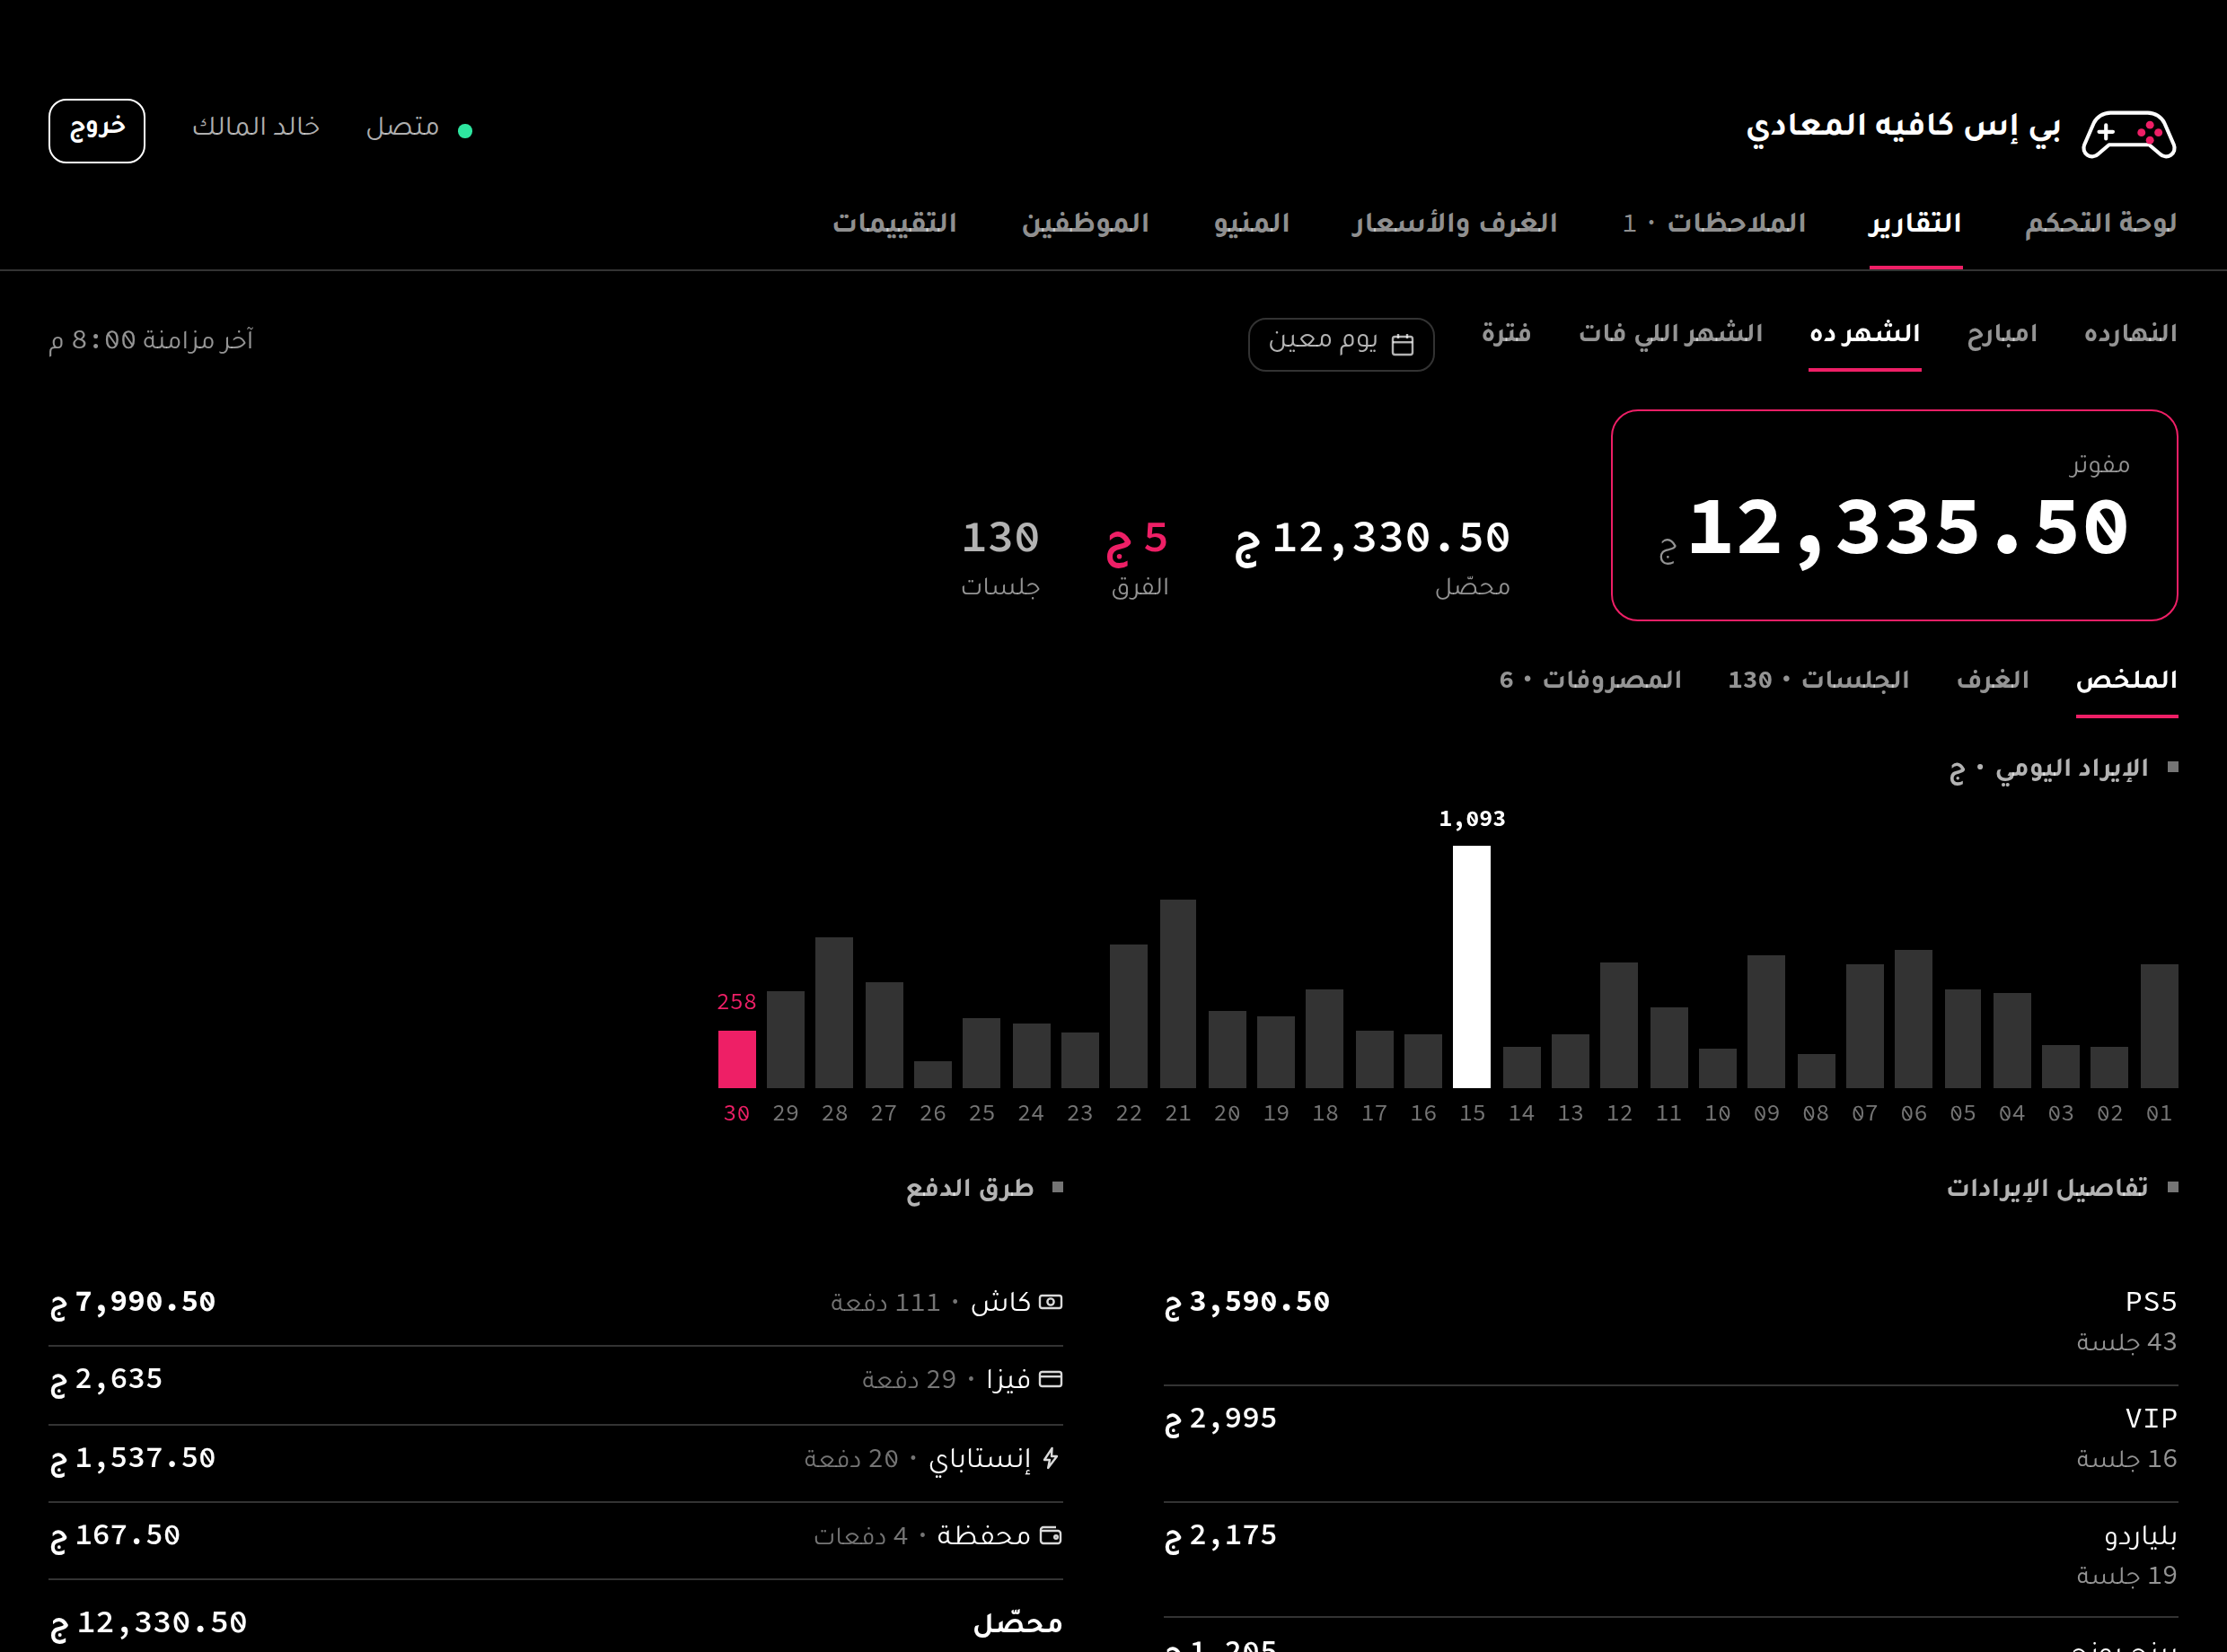Click the pink day 30 chart bar

[x=737, y=1059]
